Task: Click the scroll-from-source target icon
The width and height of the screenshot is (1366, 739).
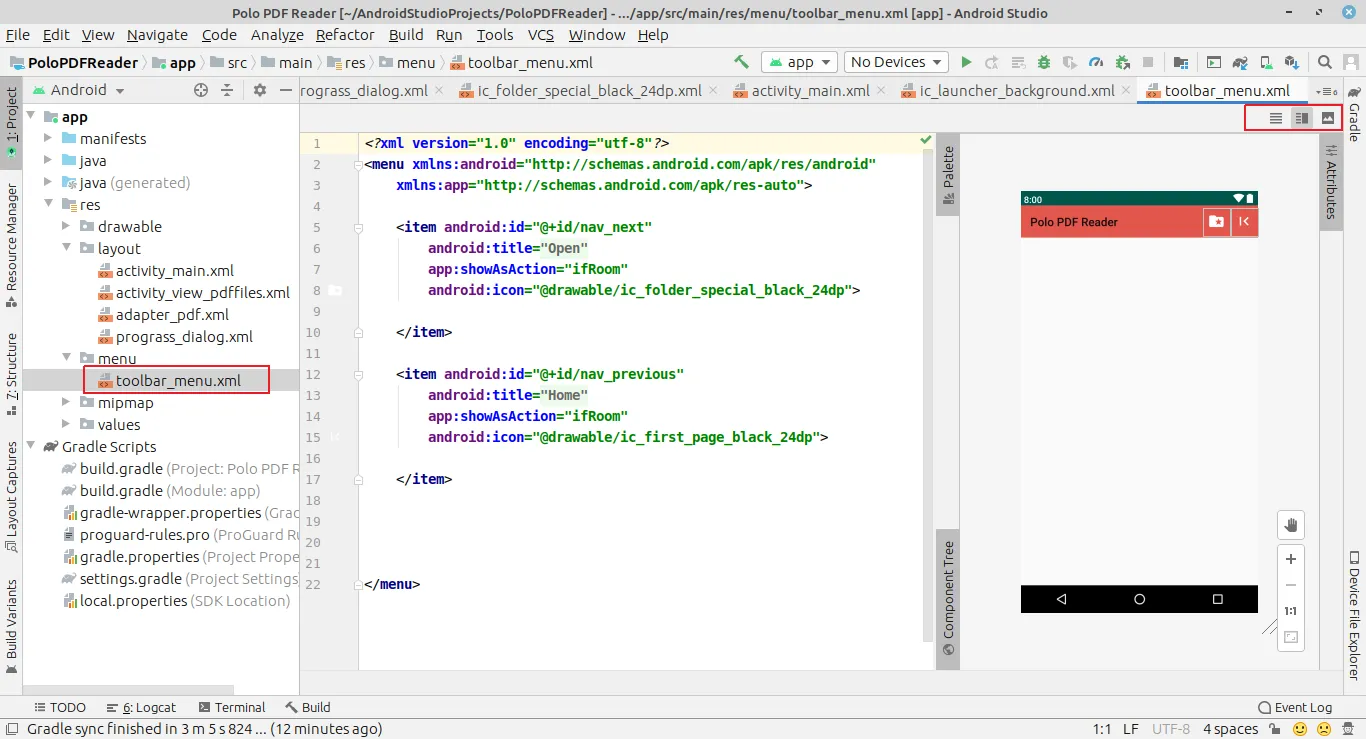Action: [201, 90]
